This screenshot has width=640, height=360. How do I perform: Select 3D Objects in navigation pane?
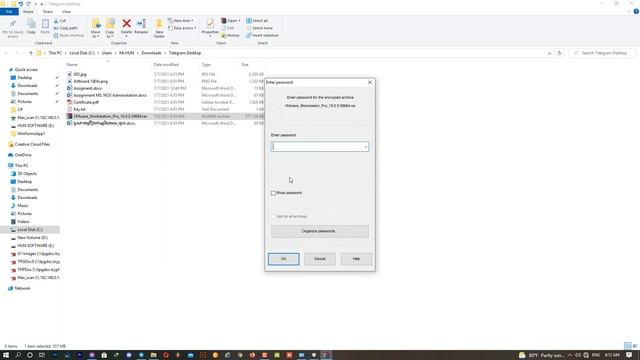[27, 174]
